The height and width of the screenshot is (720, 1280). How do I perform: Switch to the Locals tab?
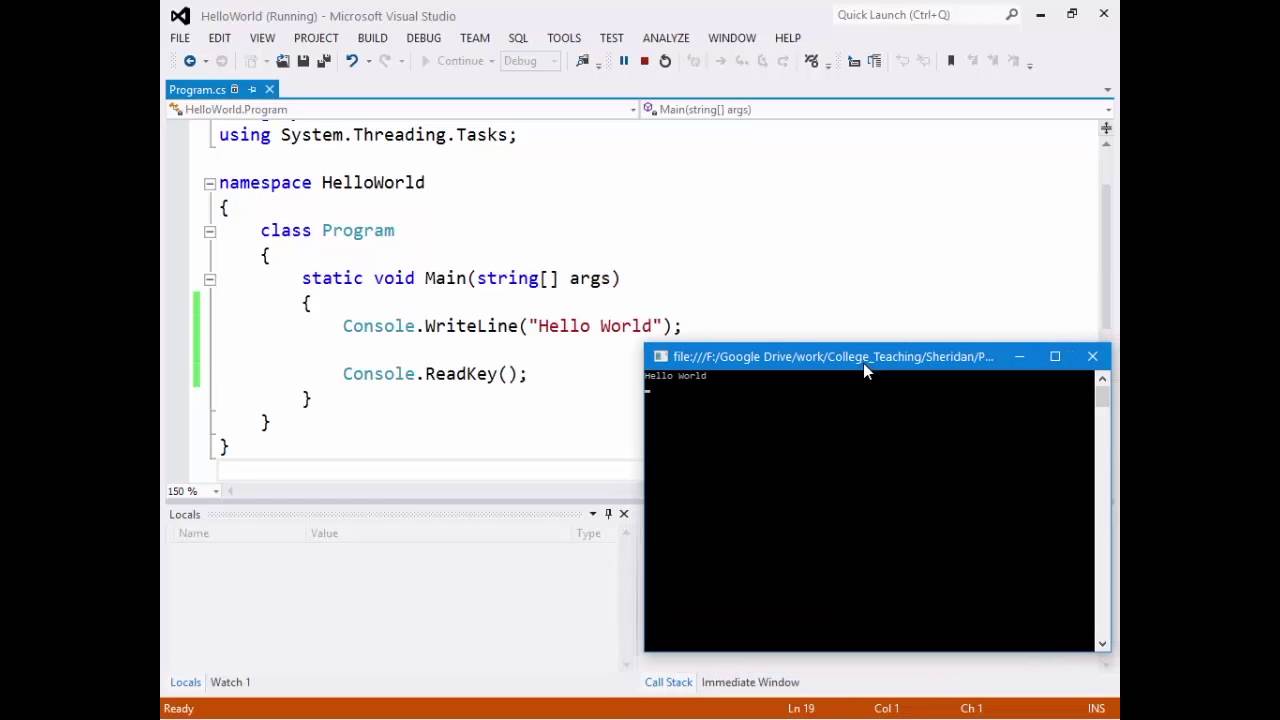185,682
